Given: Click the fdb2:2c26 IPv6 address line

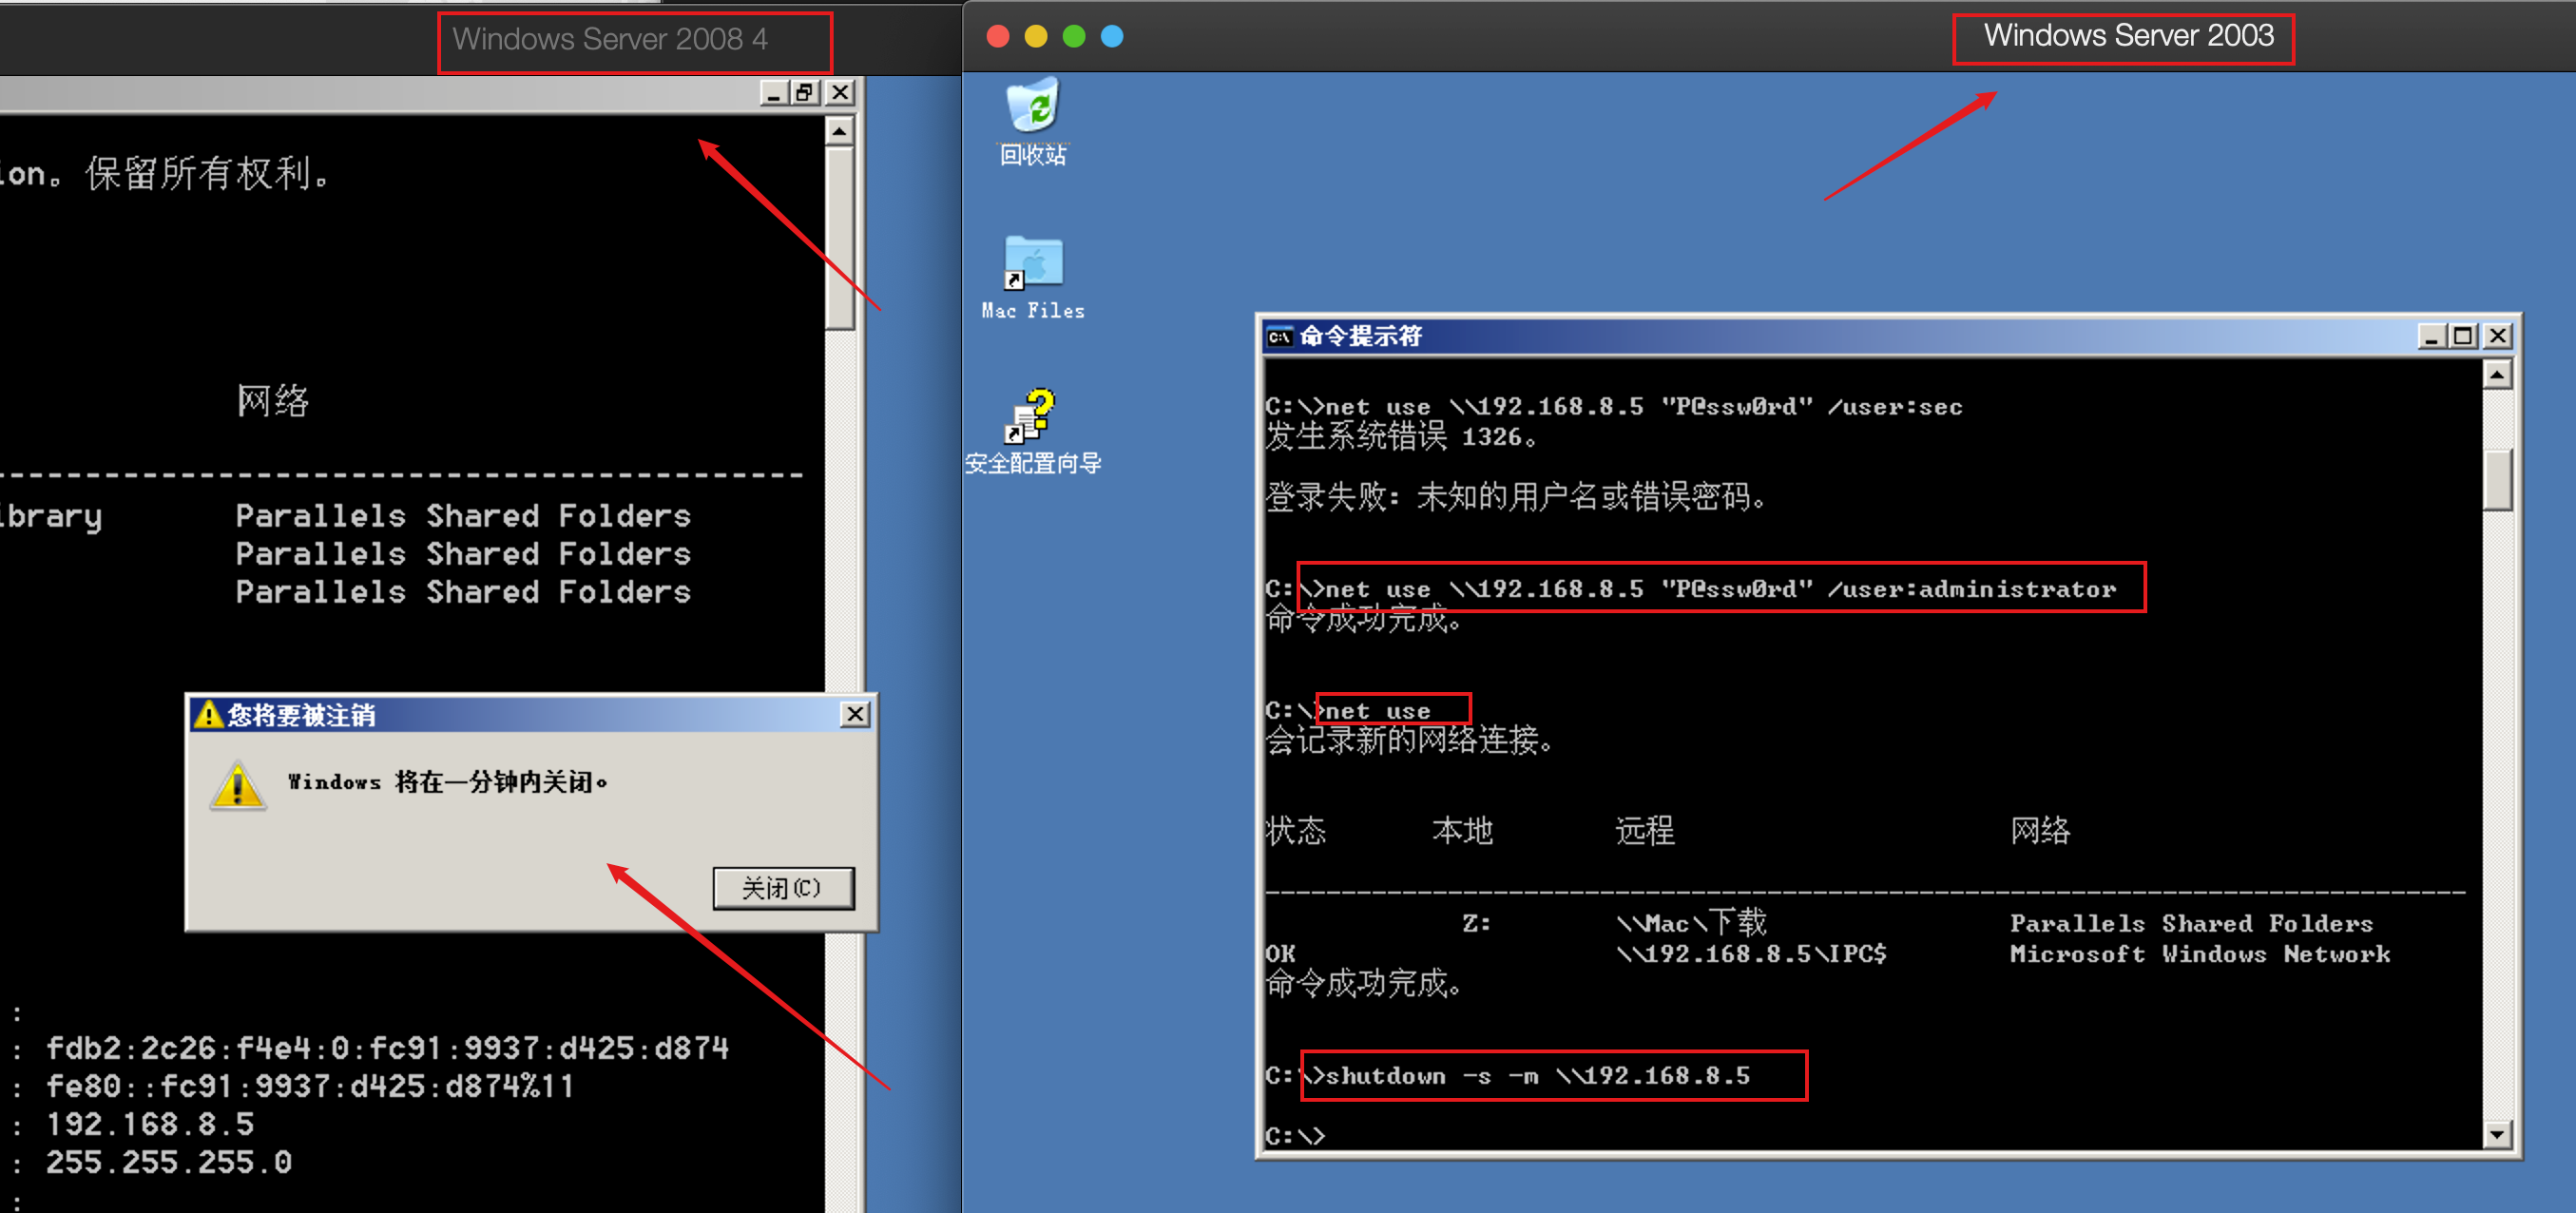Looking at the screenshot, I should coord(387,1048).
